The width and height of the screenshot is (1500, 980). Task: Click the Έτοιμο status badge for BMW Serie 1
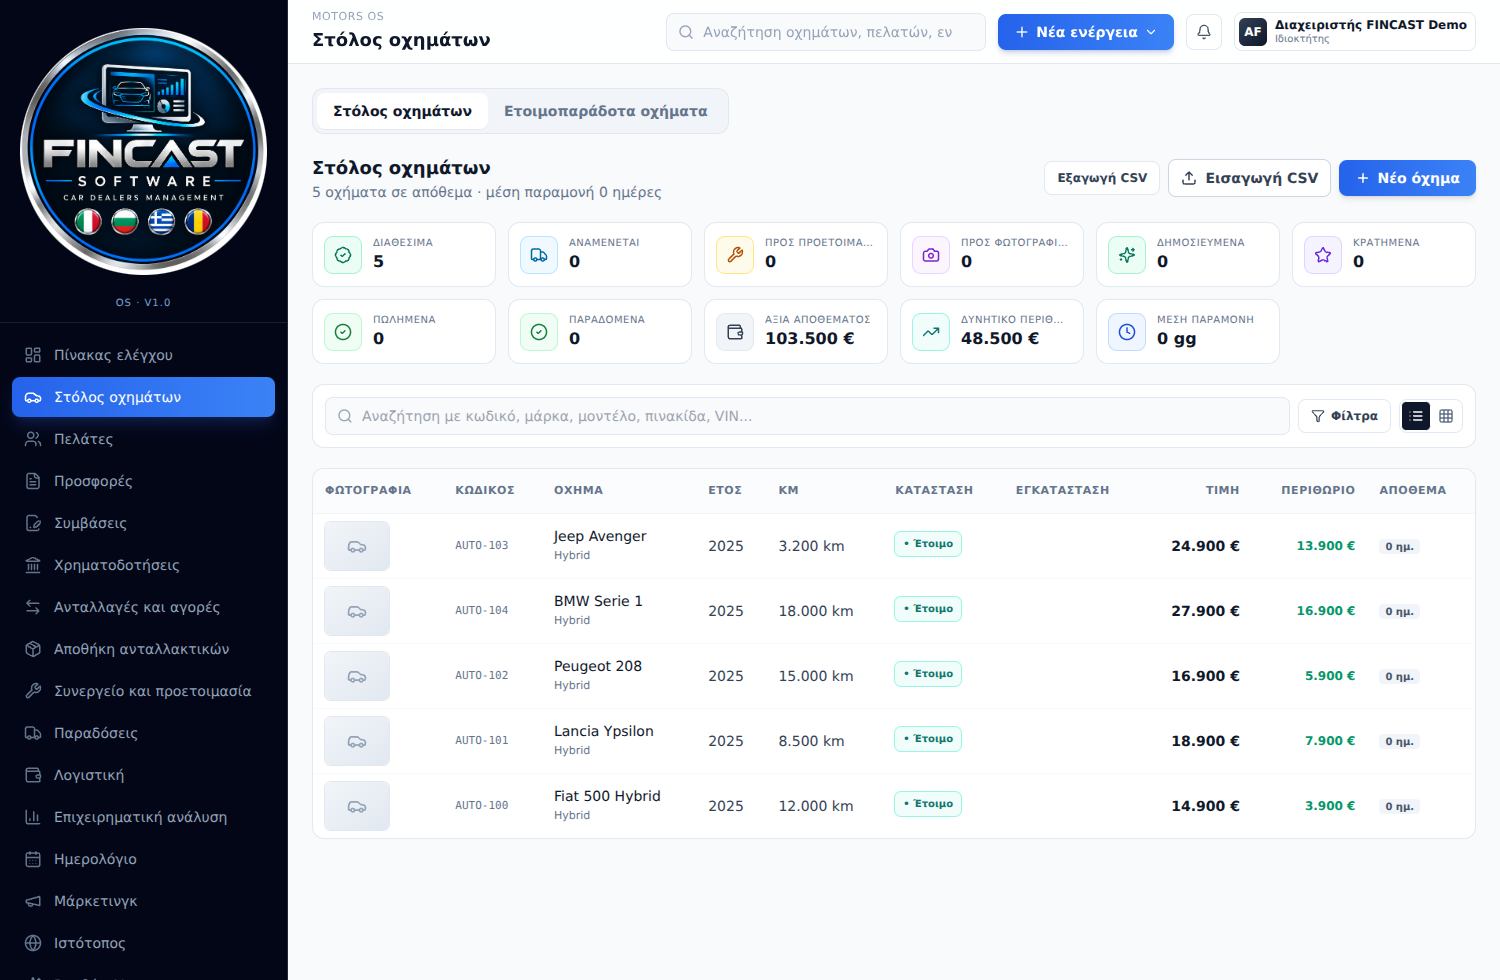[x=928, y=609]
